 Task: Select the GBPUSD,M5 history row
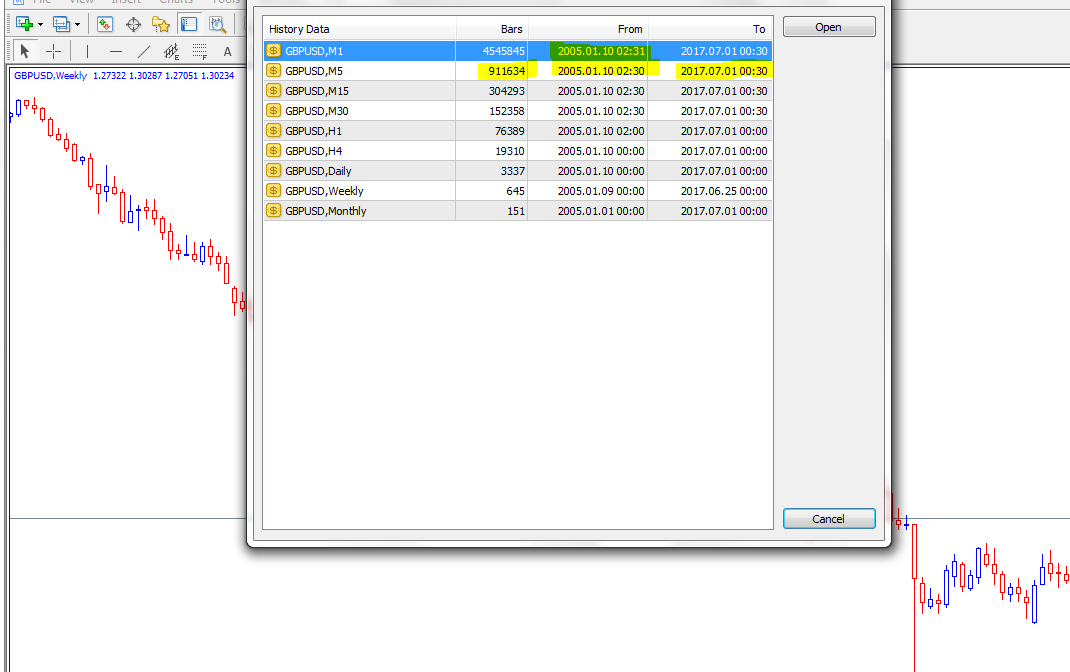click(x=360, y=71)
